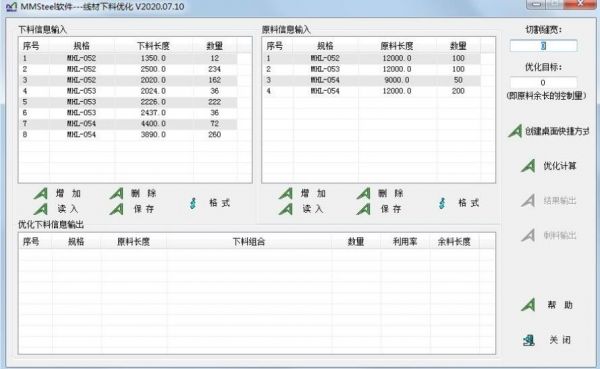The width and height of the screenshot is (600, 369).
Task: Click the 优化计算 optimize calculation icon
Action: (x=528, y=166)
